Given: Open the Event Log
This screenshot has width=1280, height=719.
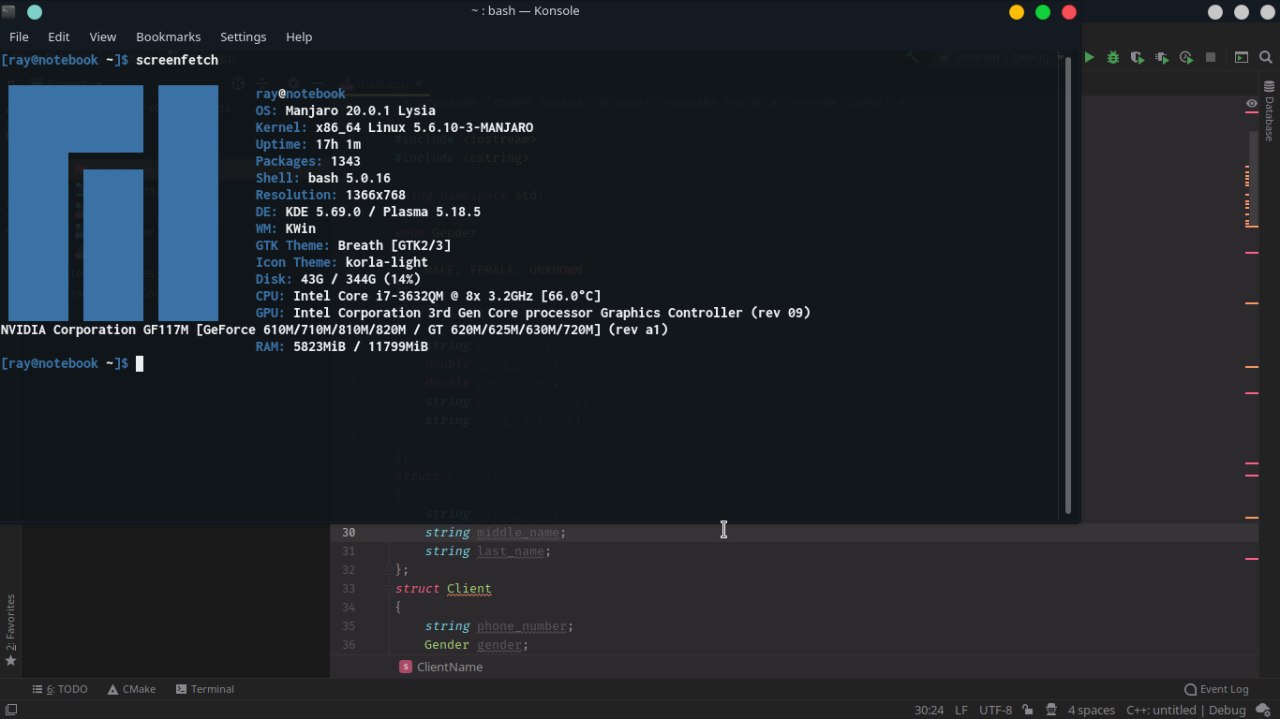Looking at the screenshot, I should [x=1217, y=689].
